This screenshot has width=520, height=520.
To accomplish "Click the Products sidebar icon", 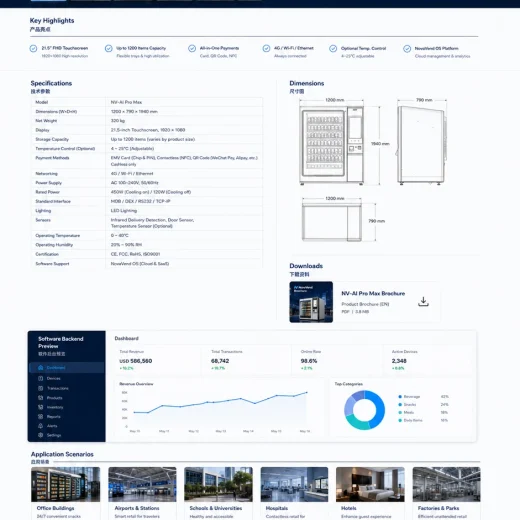I will 41,398.
